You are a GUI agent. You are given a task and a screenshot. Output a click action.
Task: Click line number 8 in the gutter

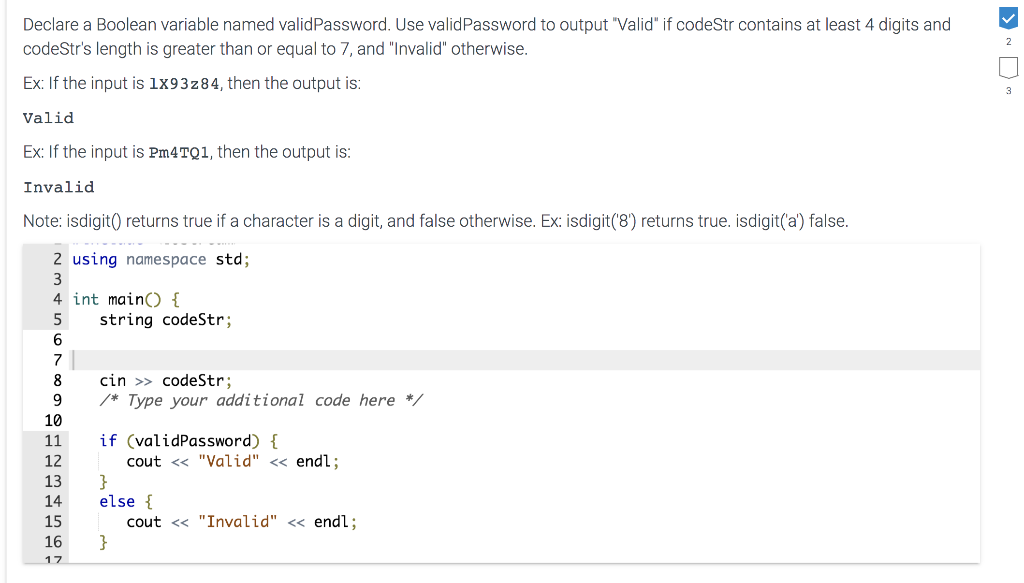[57, 381]
